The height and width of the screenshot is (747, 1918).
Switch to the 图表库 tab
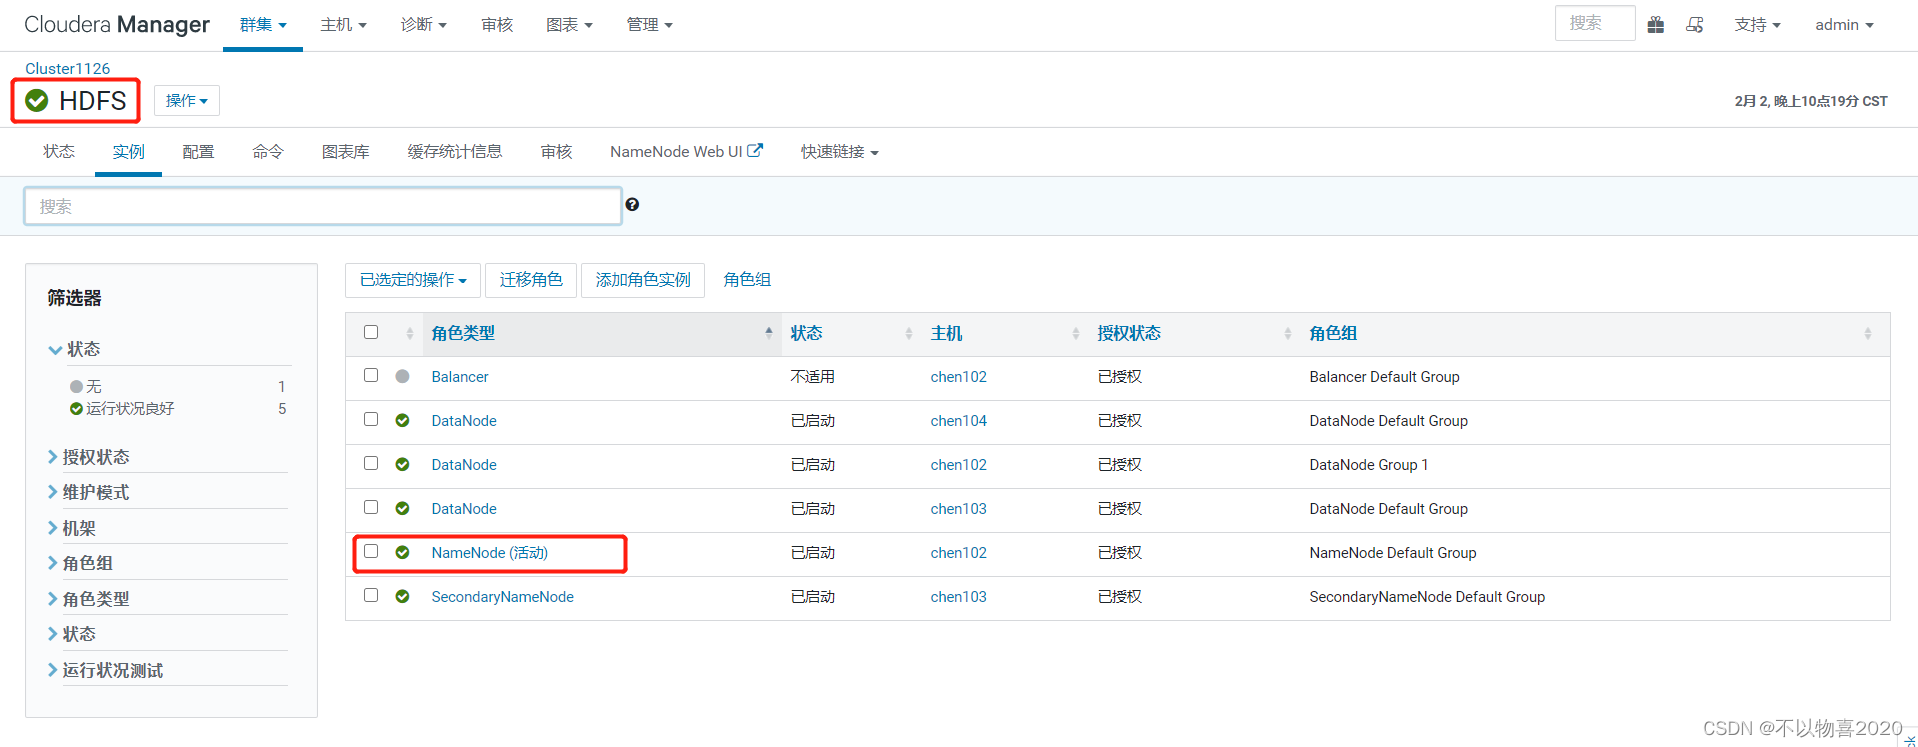(x=346, y=152)
